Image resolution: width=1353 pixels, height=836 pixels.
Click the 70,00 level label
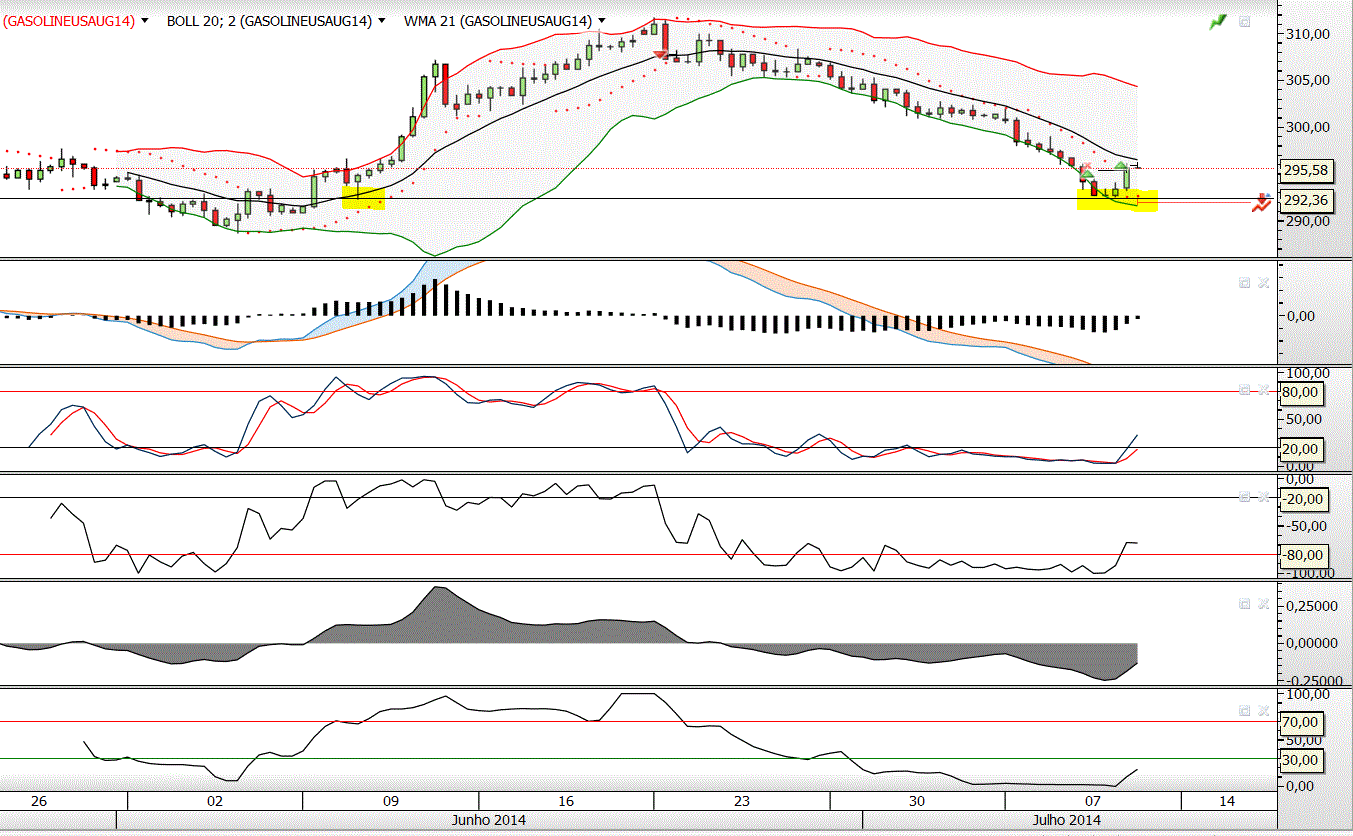click(x=1300, y=722)
